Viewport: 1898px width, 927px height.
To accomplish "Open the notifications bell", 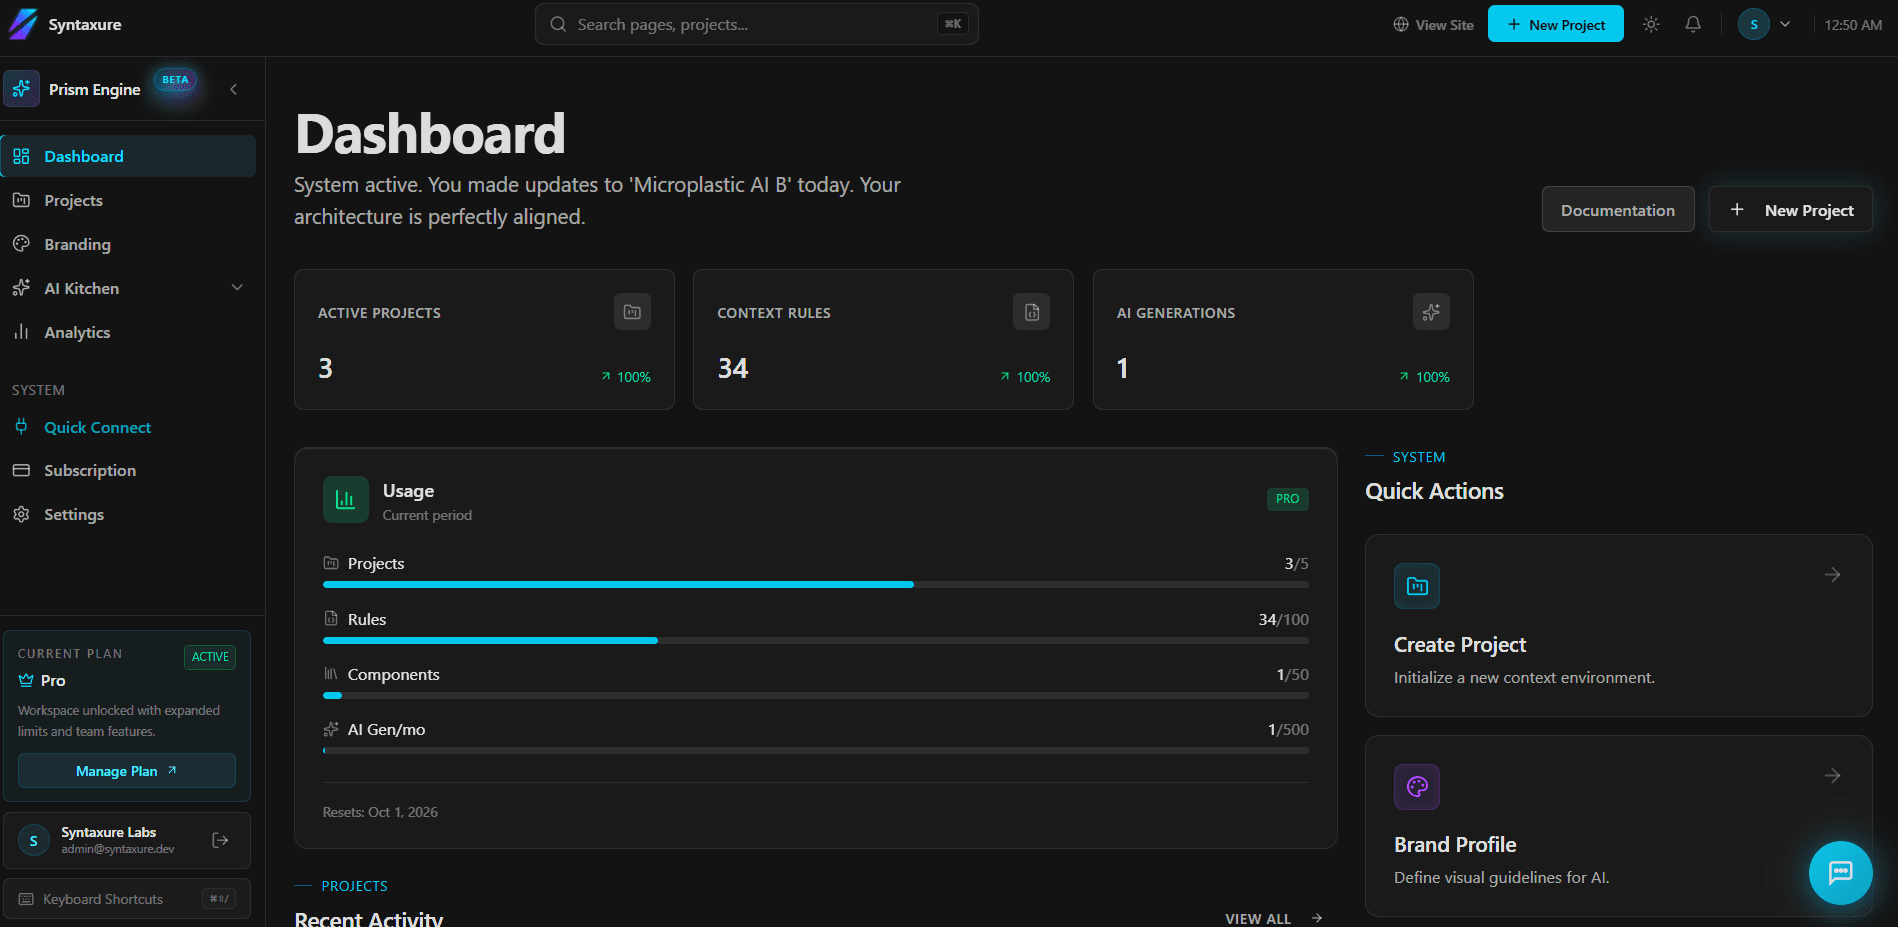I will [1693, 24].
